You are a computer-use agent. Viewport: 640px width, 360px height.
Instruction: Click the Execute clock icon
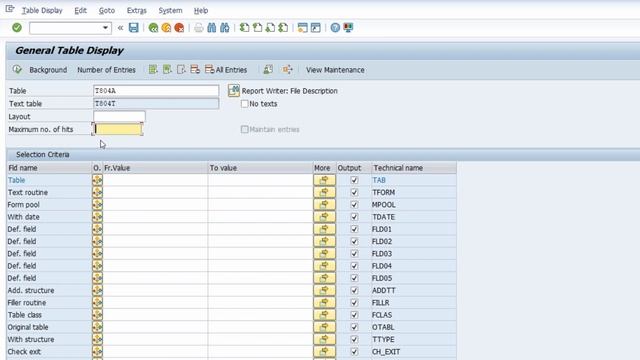coord(17,70)
